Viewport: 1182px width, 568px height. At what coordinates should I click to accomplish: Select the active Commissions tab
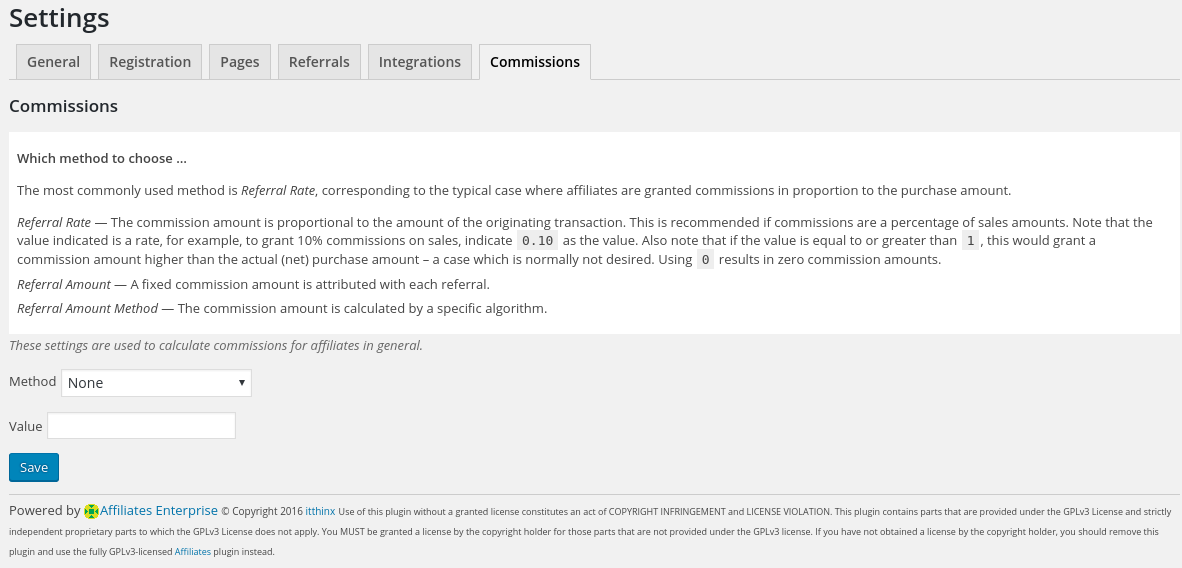click(x=534, y=62)
